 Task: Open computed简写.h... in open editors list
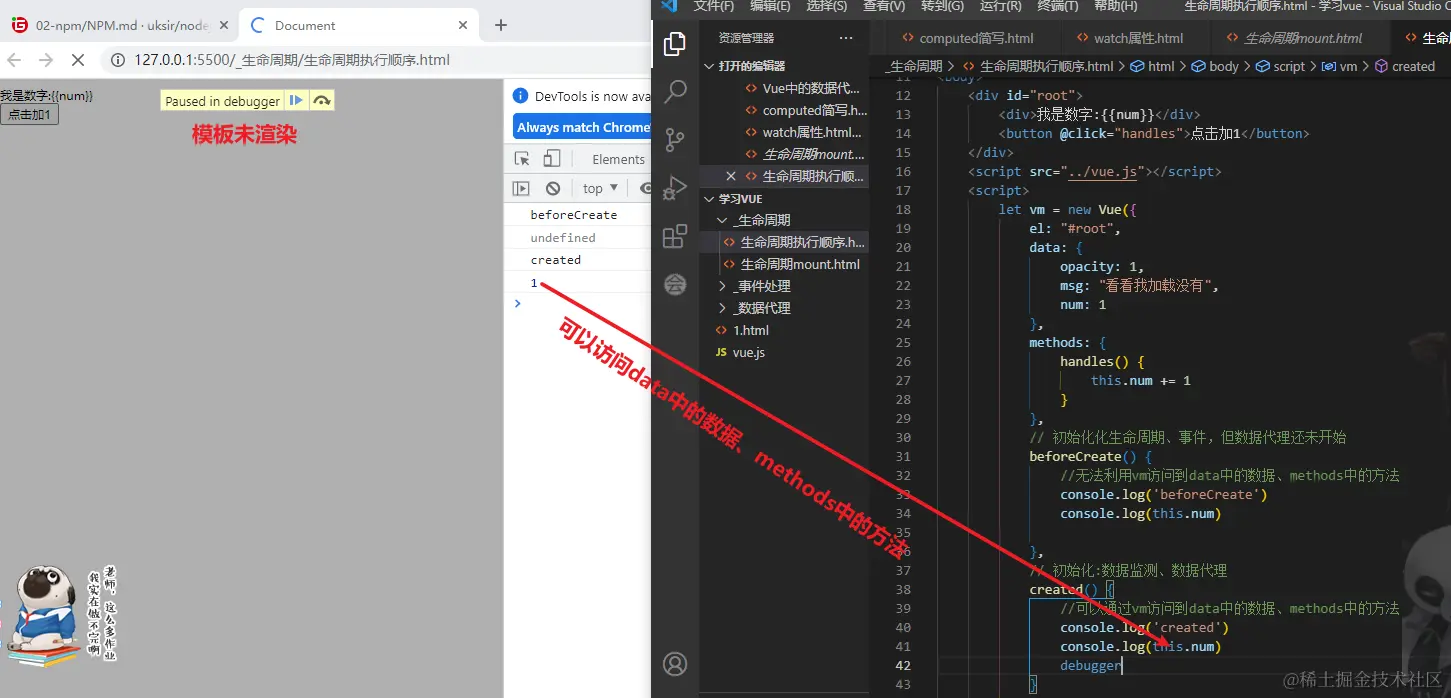click(x=805, y=110)
